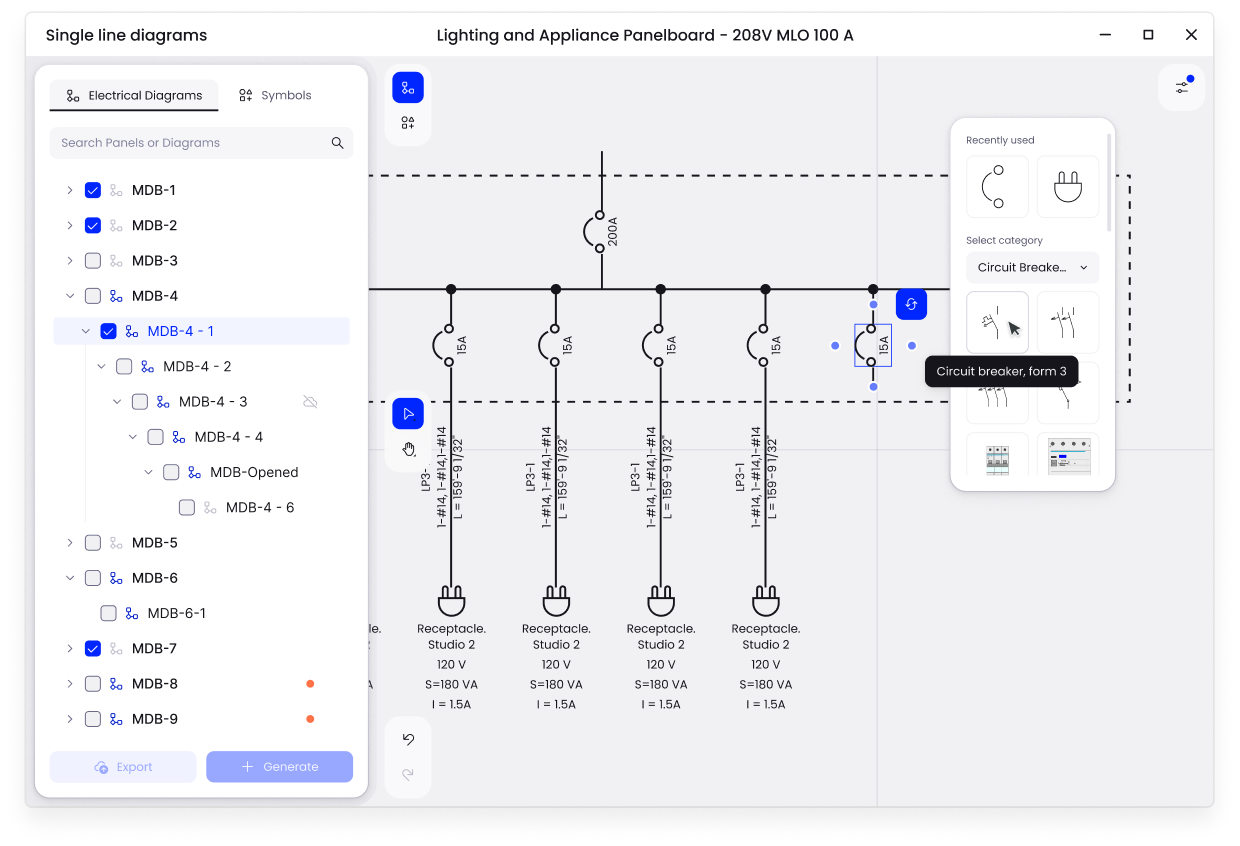Open the filter settings icon
Image resolution: width=1240 pixels, height=846 pixels.
(x=1182, y=87)
